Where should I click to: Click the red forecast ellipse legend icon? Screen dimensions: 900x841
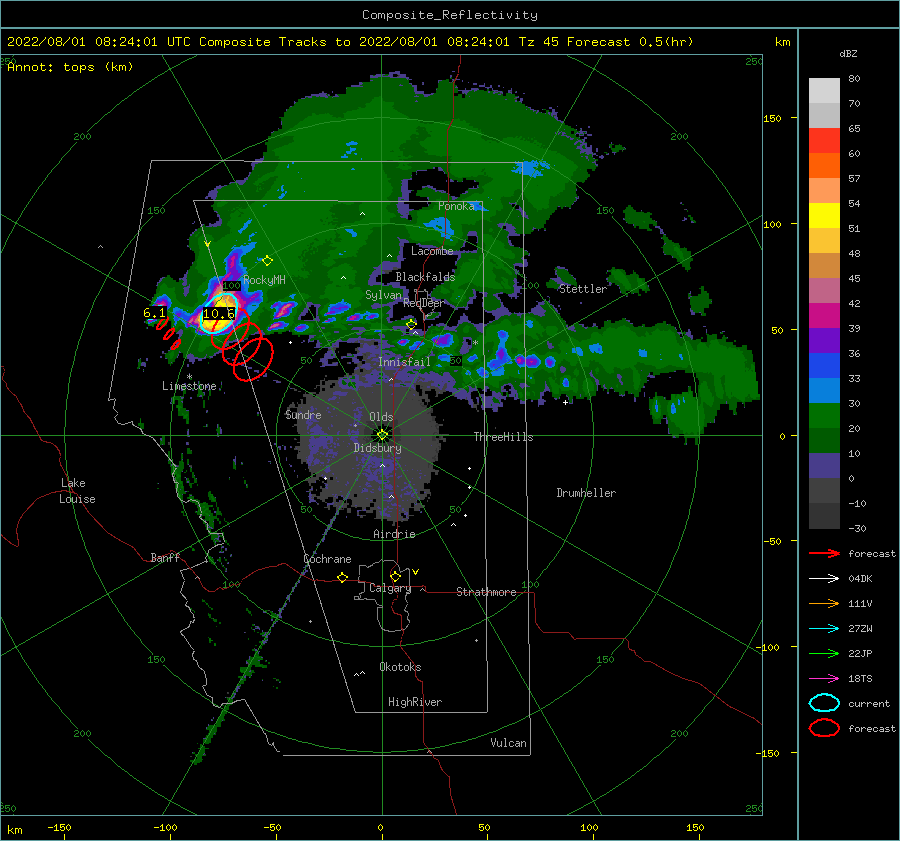(824, 728)
